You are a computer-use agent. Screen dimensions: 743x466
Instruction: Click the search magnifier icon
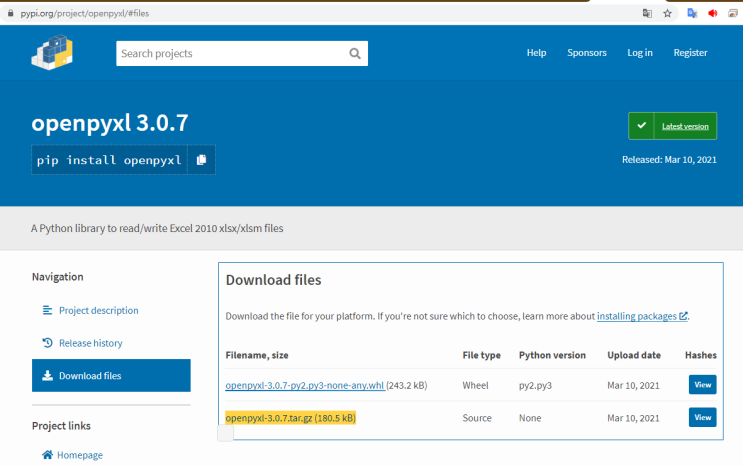355,54
